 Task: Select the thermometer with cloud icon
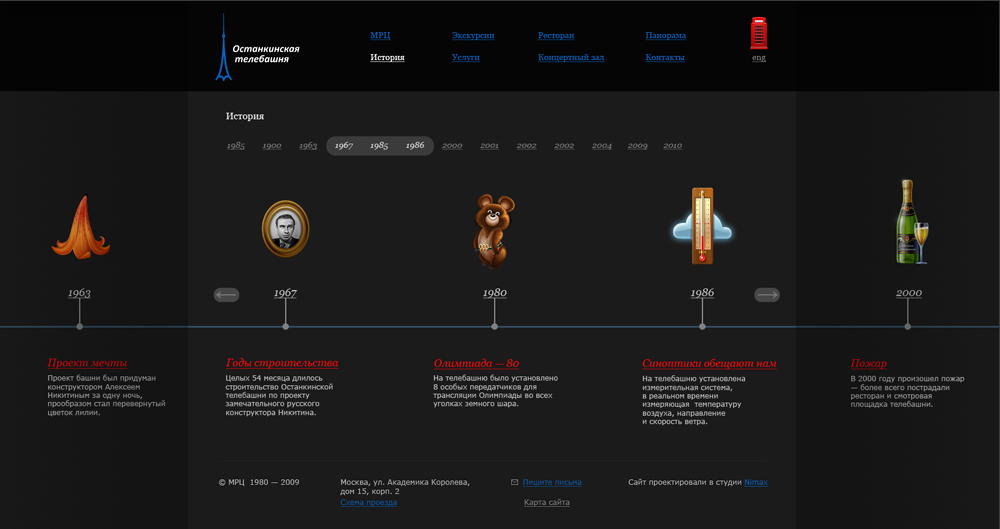click(x=702, y=226)
